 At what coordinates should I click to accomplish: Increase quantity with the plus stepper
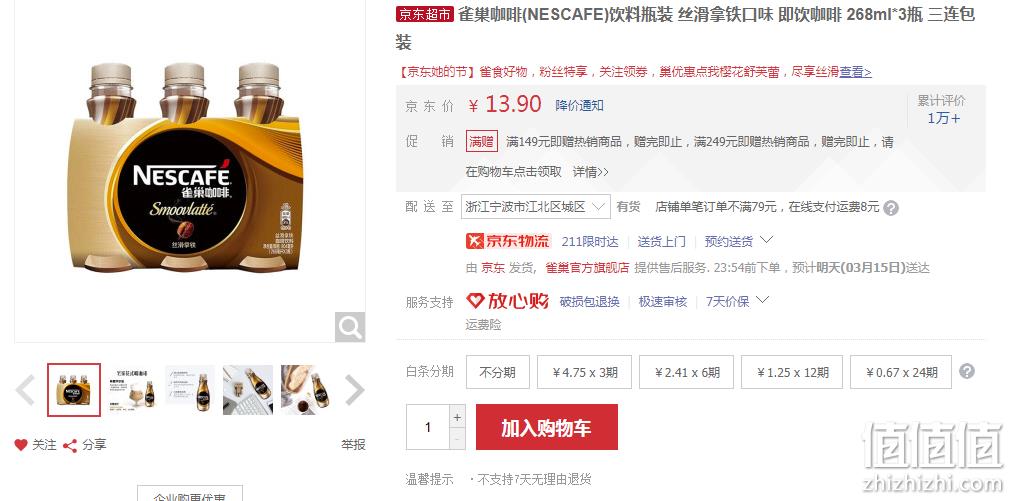pyautogui.click(x=457, y=416)
